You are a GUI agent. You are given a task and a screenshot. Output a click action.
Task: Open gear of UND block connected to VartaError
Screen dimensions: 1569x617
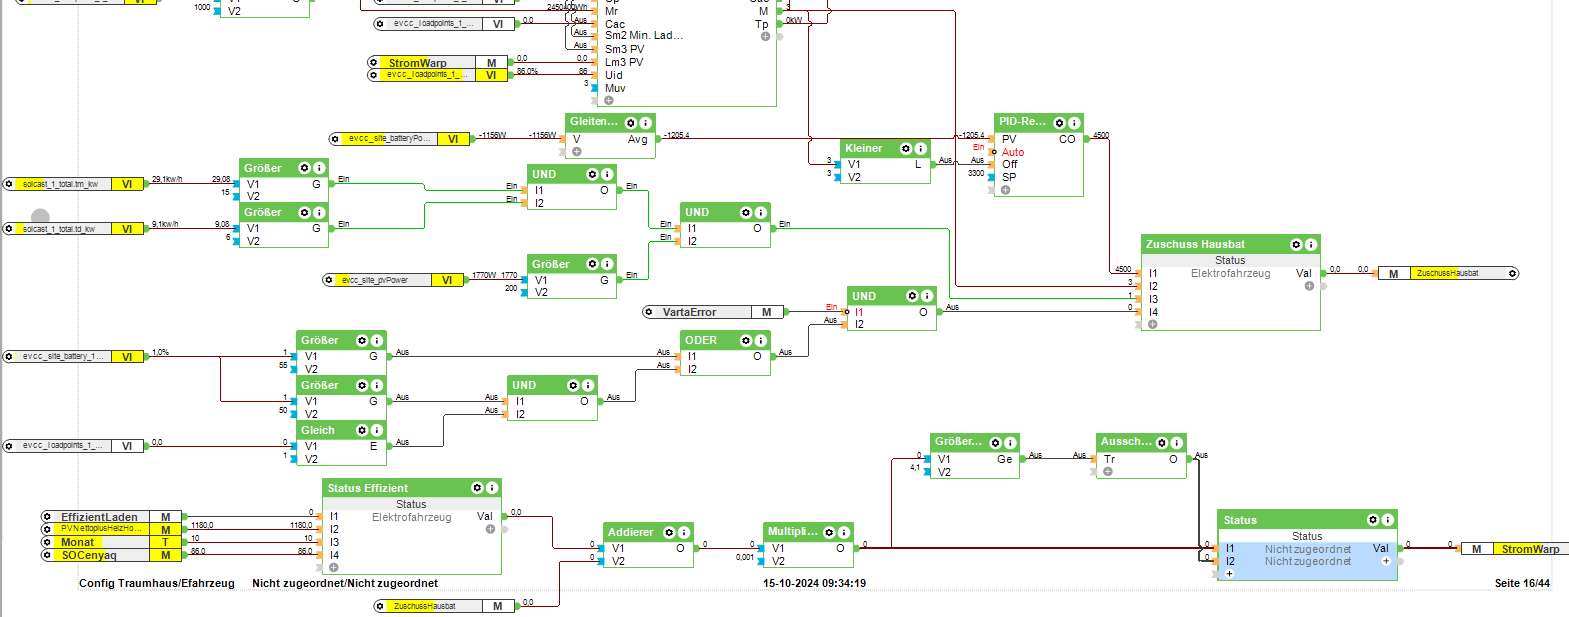(x=912, y=296)
